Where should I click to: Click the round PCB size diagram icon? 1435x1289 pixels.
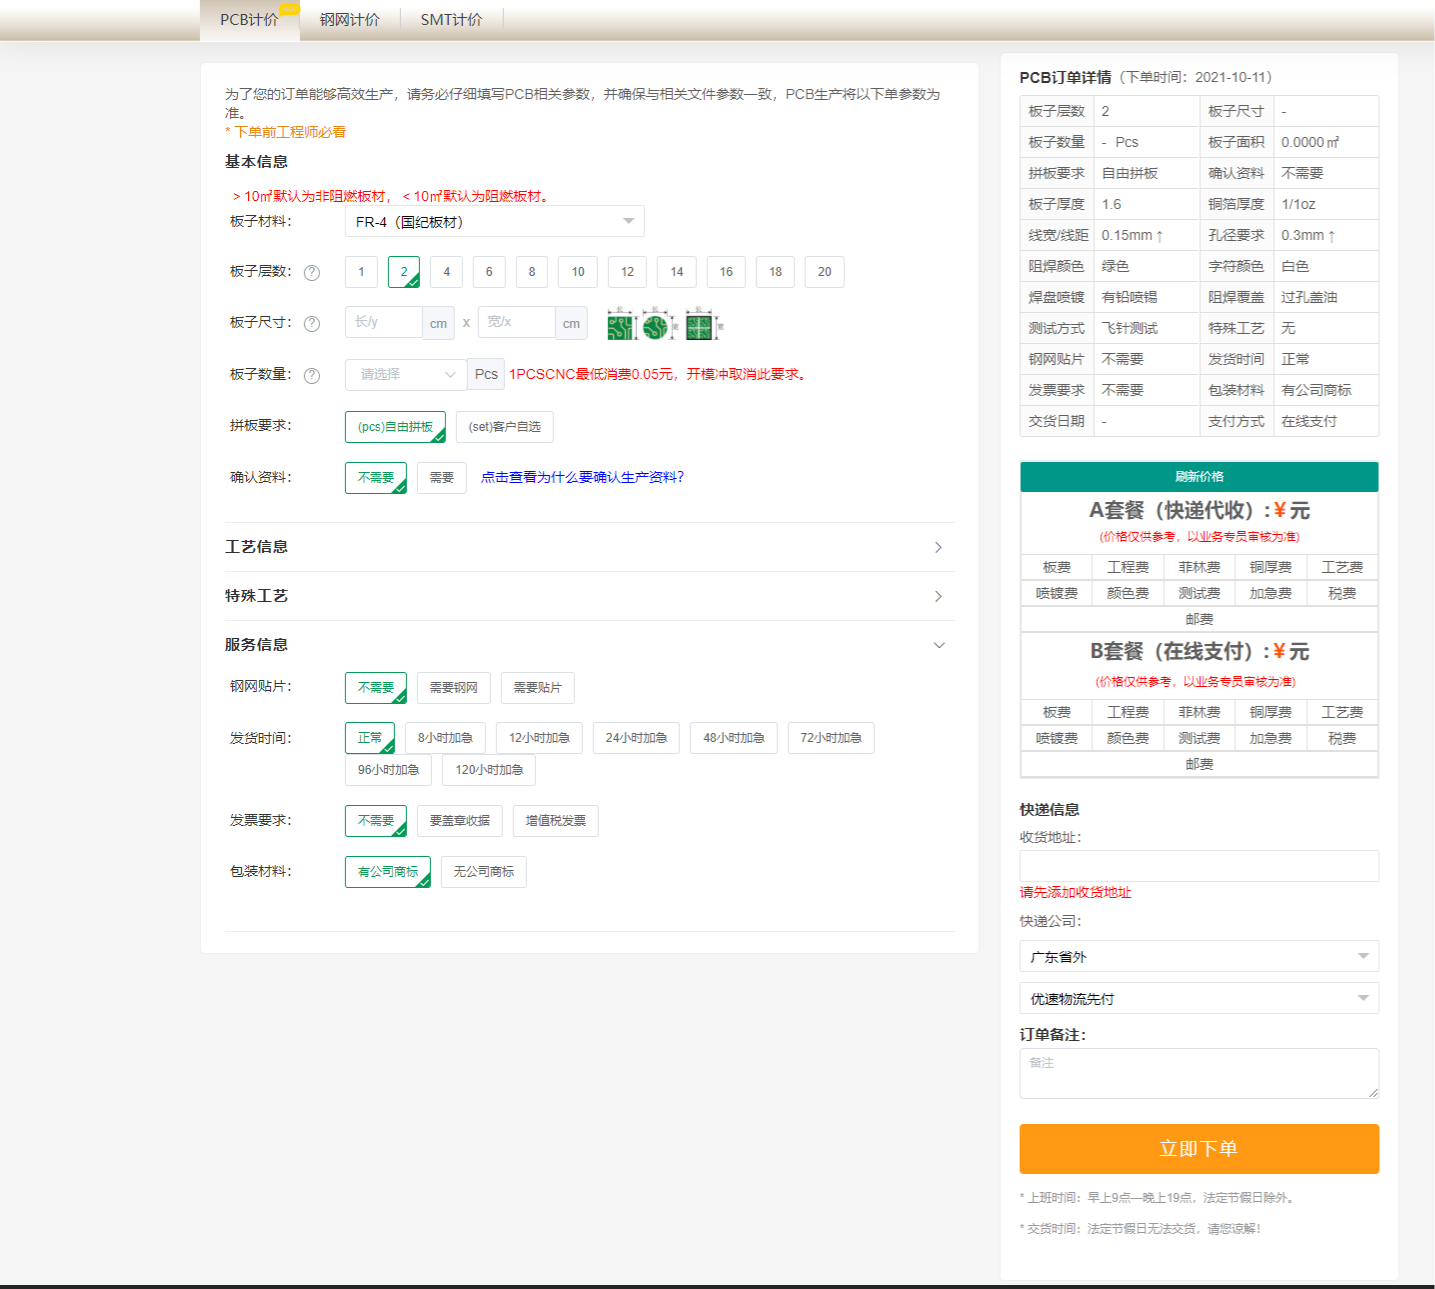pyautogui.click(x=656, y=325)
